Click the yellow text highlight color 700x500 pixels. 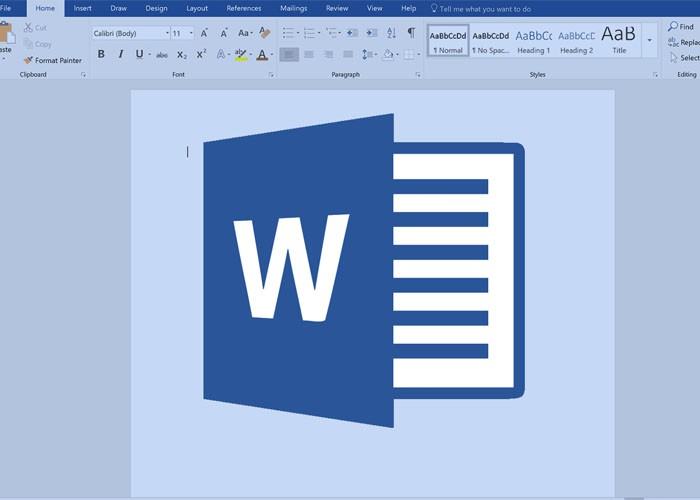click(240, 54)
